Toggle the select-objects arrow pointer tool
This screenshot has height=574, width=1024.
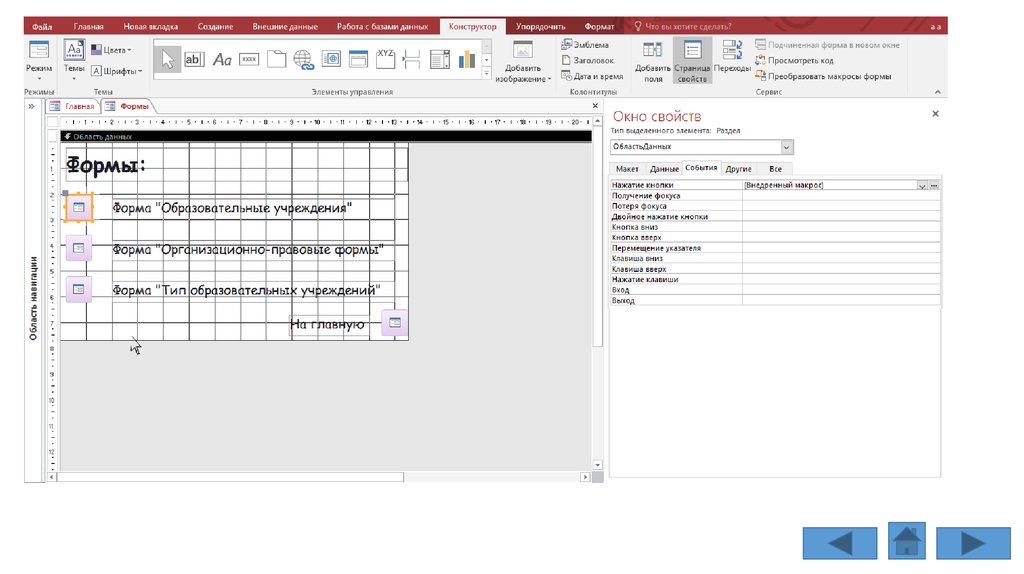pyautogui.click(x=167, y=60)
